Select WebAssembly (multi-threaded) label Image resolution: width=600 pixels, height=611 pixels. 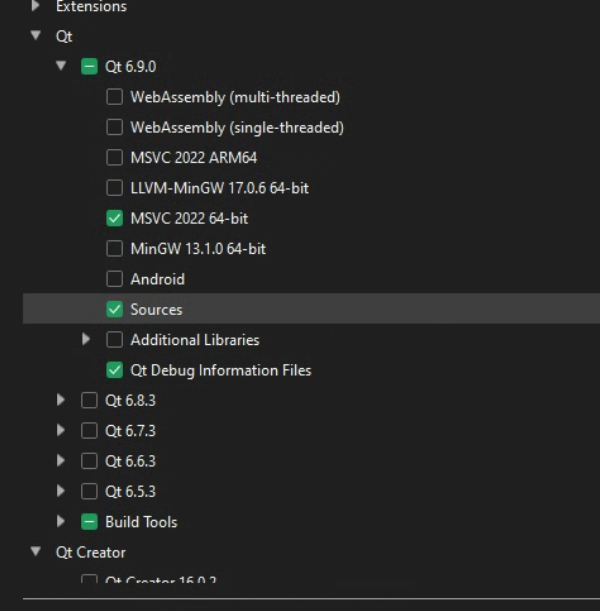point(235,97)
